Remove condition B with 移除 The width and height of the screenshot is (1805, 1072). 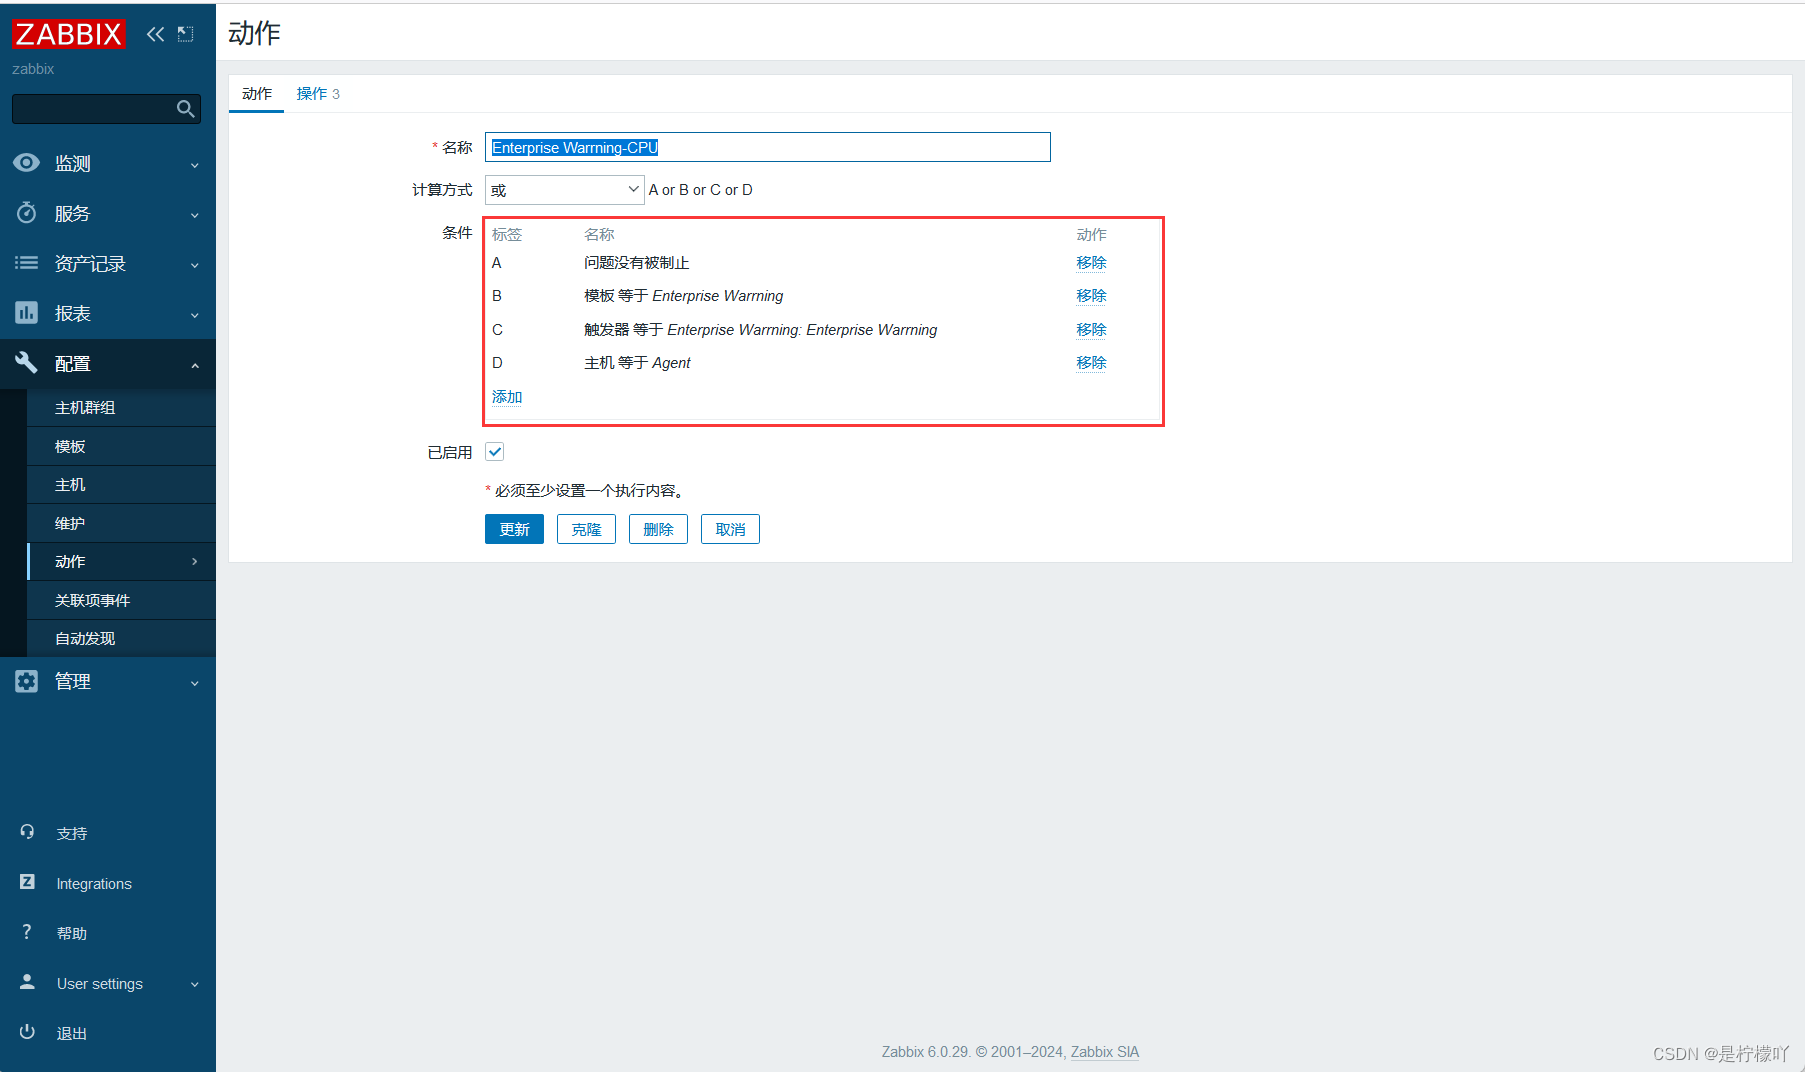click(x=1091, y=296)
